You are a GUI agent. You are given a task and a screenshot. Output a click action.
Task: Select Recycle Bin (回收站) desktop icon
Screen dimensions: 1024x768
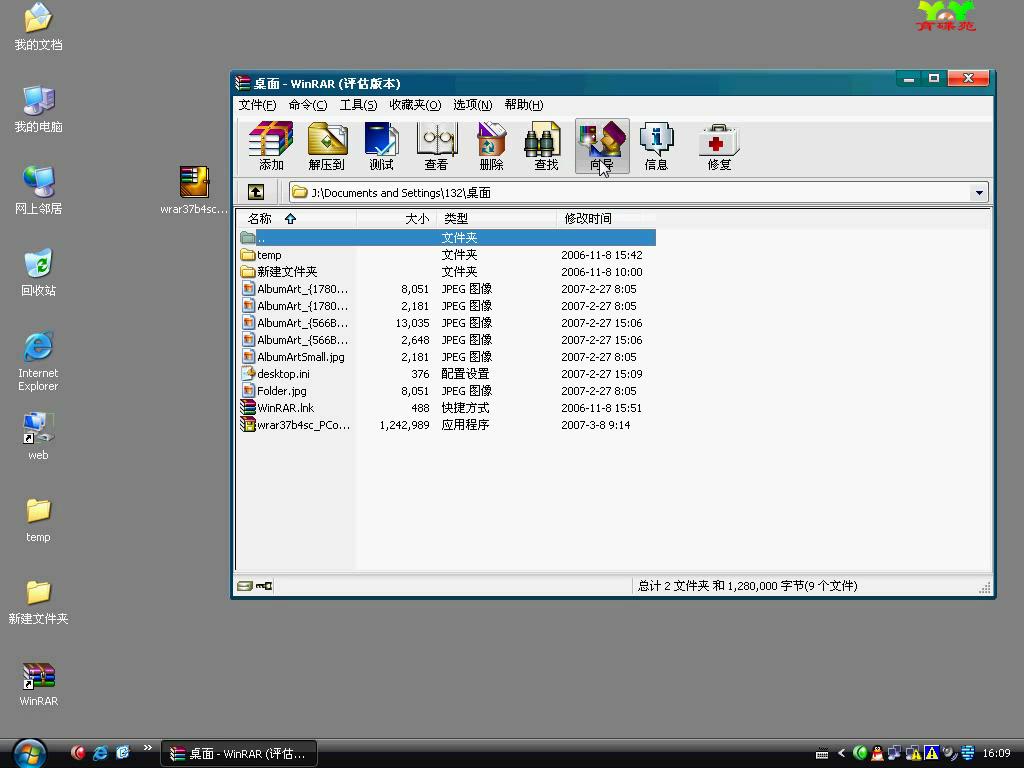point(39,273)
